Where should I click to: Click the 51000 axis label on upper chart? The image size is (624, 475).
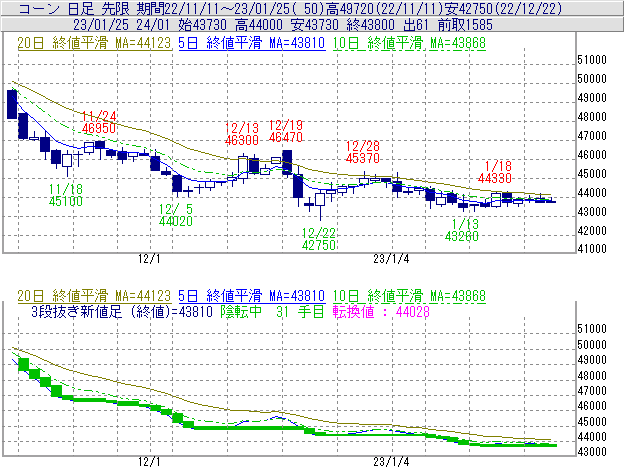point(592,60)
